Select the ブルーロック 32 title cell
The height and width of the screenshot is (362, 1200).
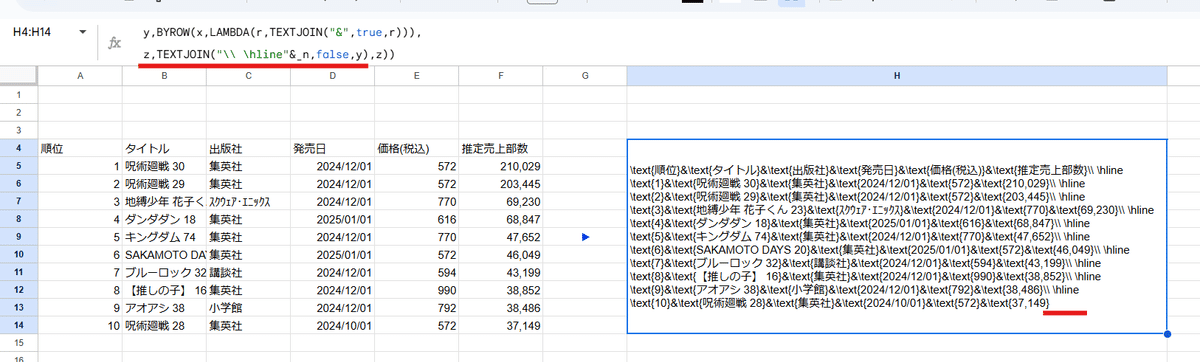coord(164,273)
